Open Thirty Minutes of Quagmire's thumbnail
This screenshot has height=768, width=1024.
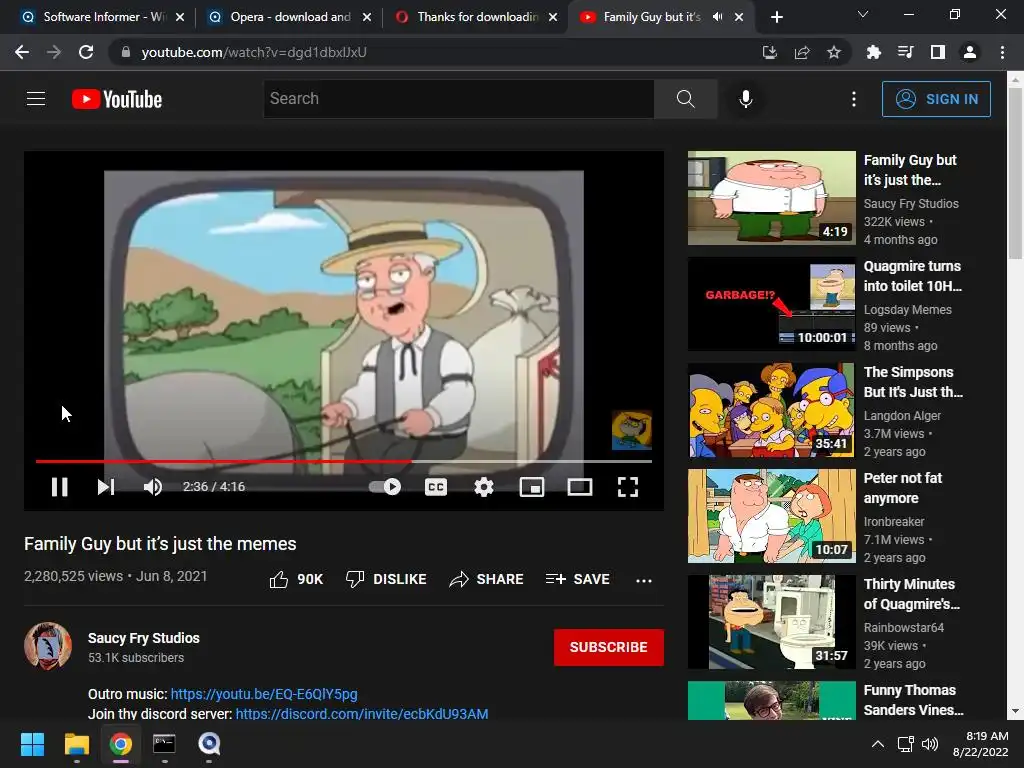click(771, 622)
